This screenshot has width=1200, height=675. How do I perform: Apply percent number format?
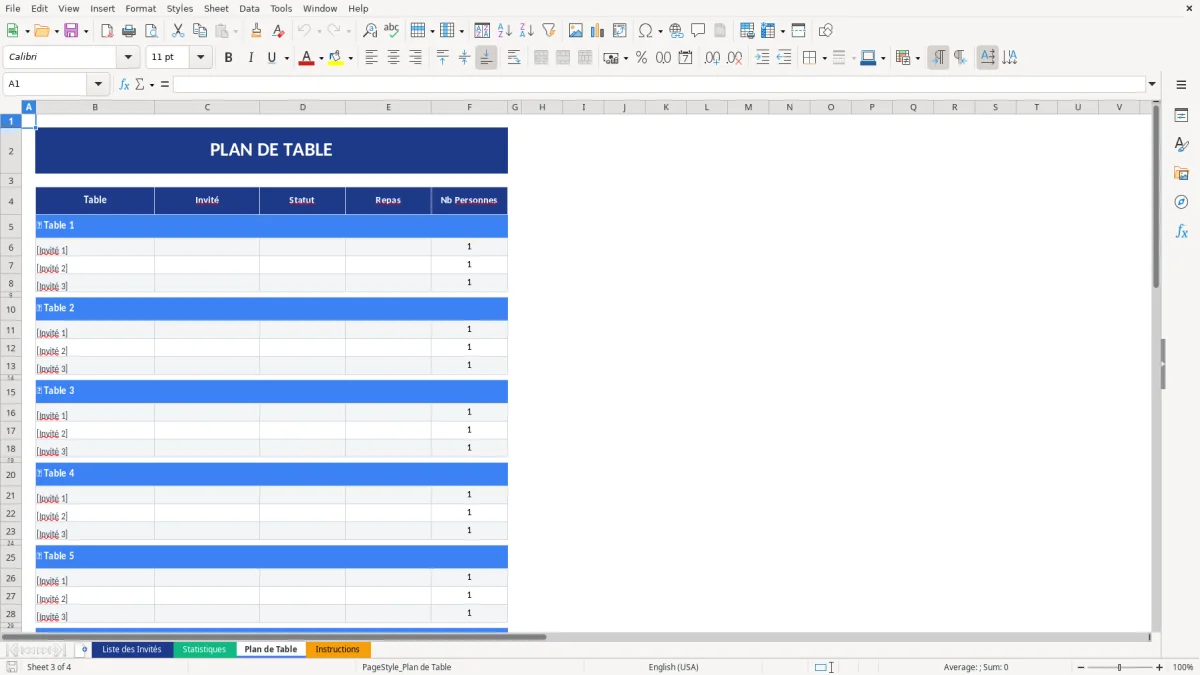tap(641, 57)
